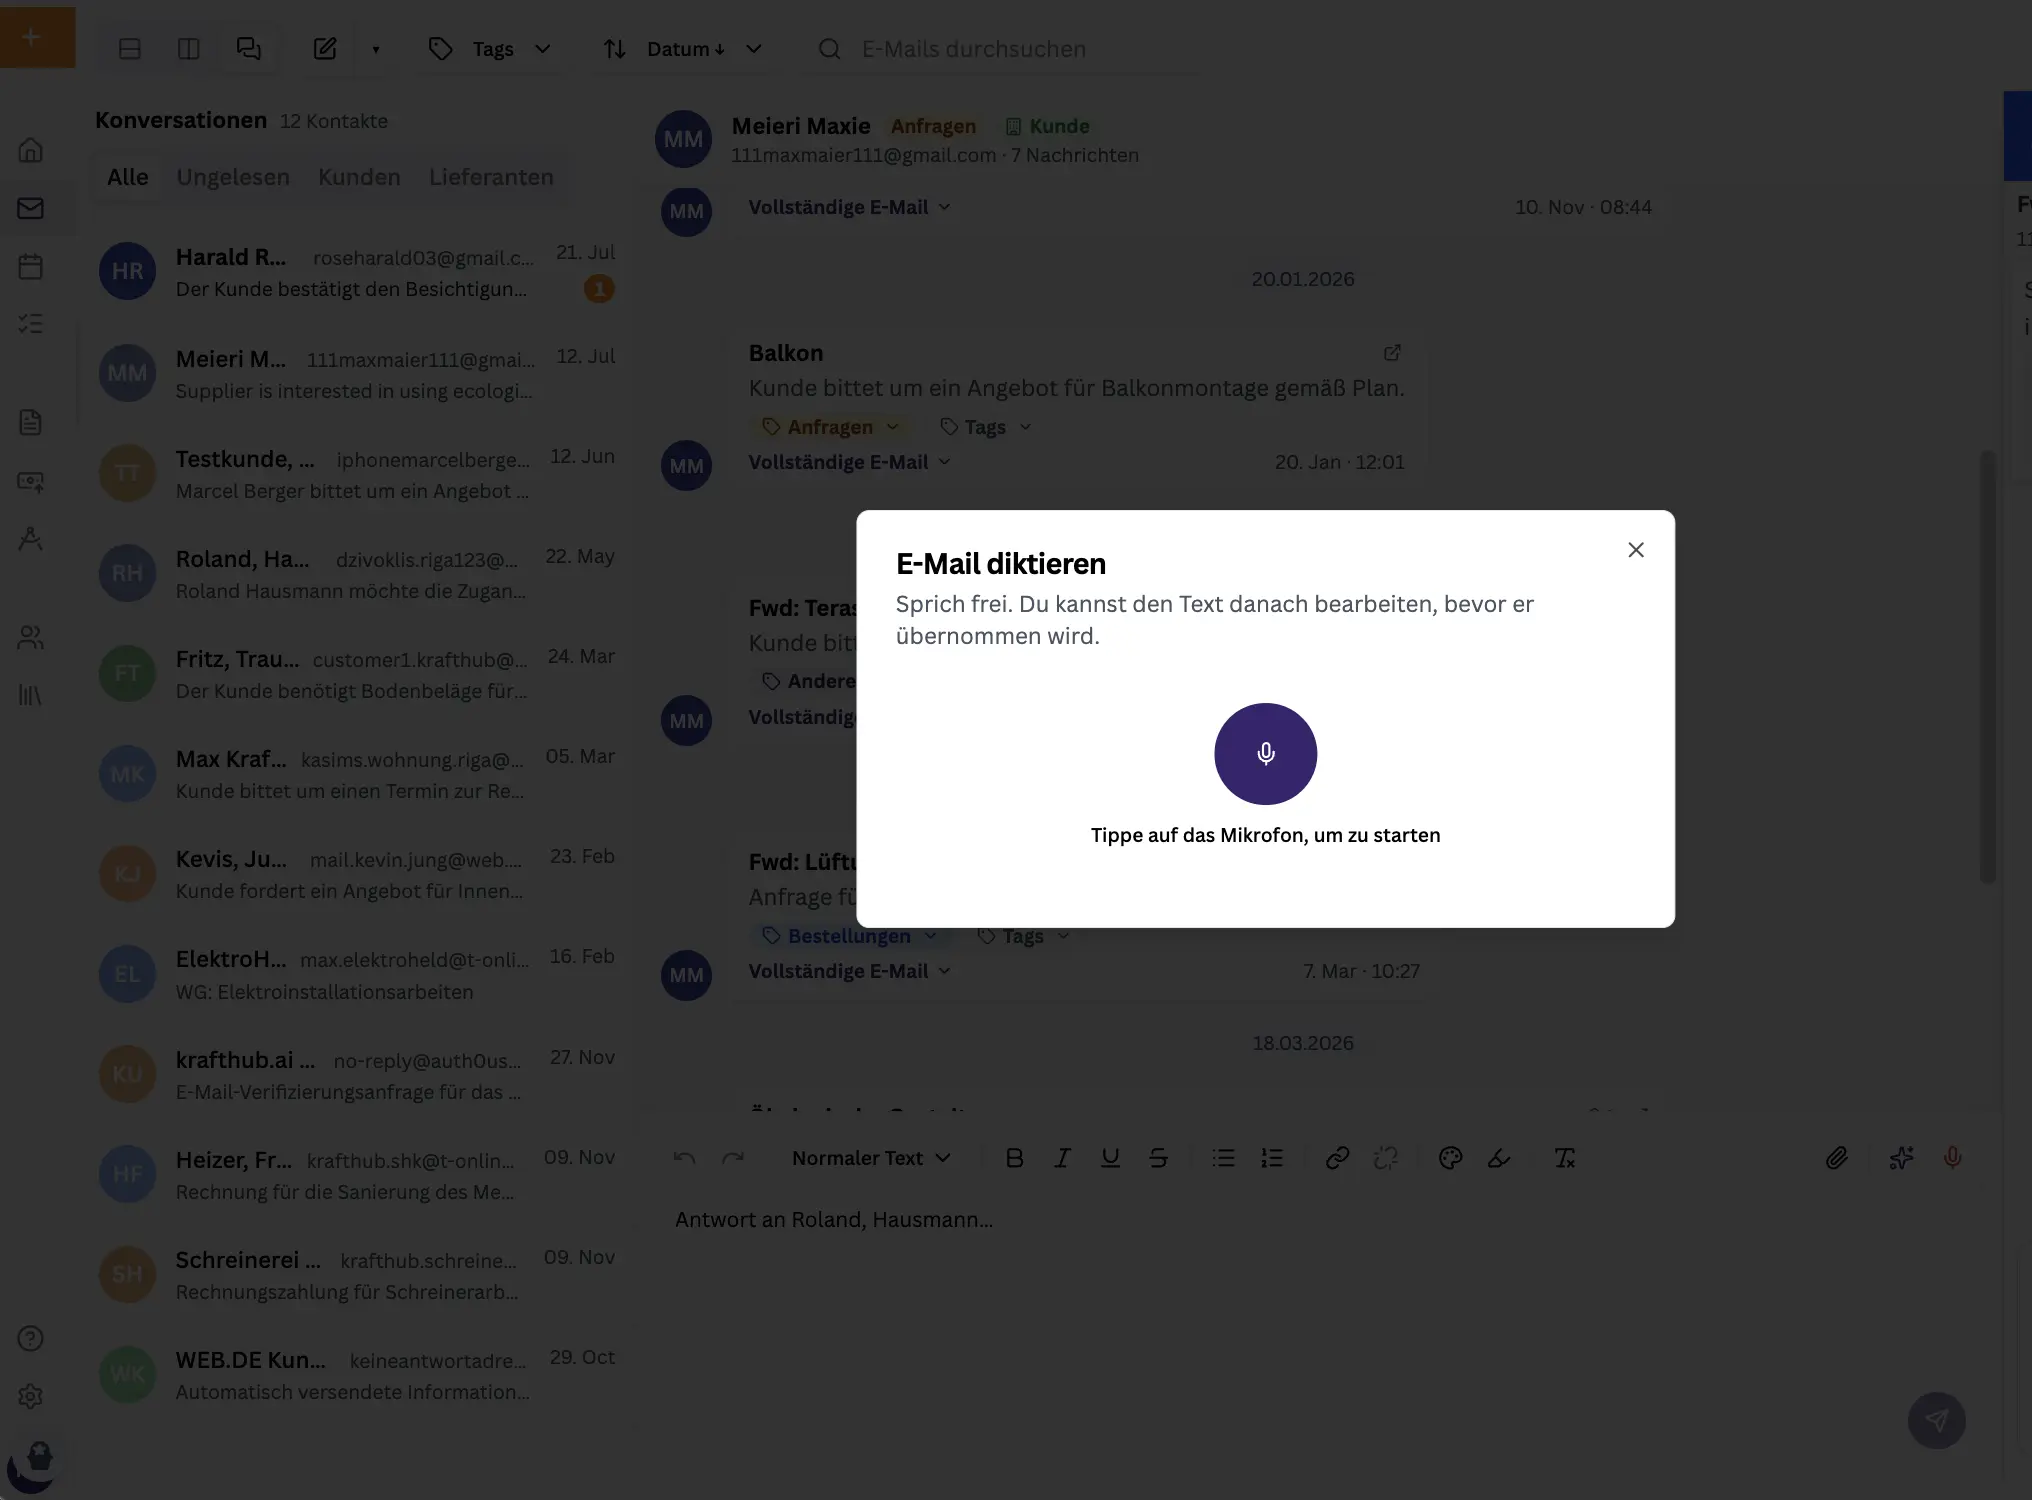The image size is (2032, 1500).
Task: Open the conversations chat view icon
Action: (248, 49)
